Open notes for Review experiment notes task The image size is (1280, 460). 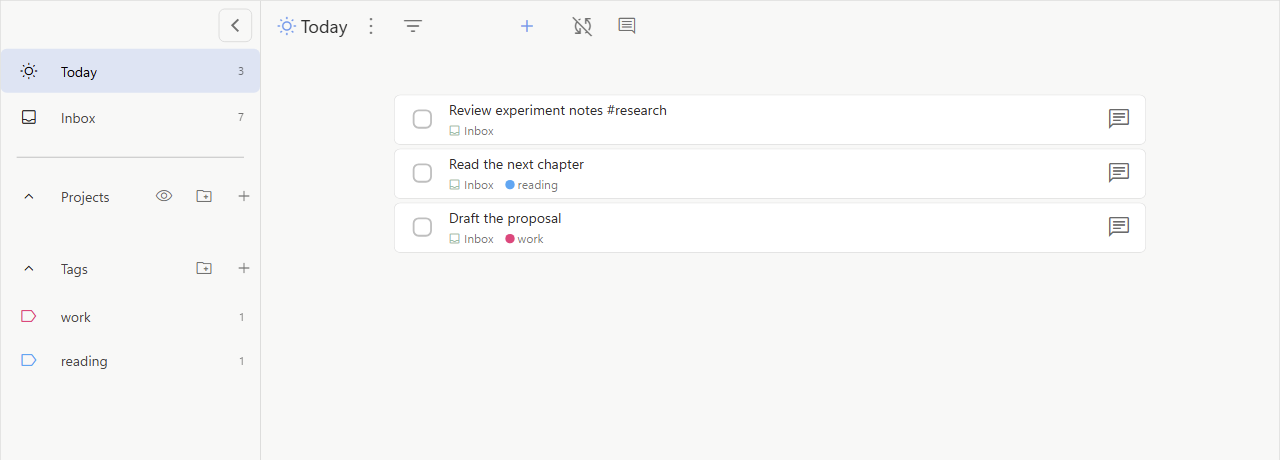(x=1119, y=119)
